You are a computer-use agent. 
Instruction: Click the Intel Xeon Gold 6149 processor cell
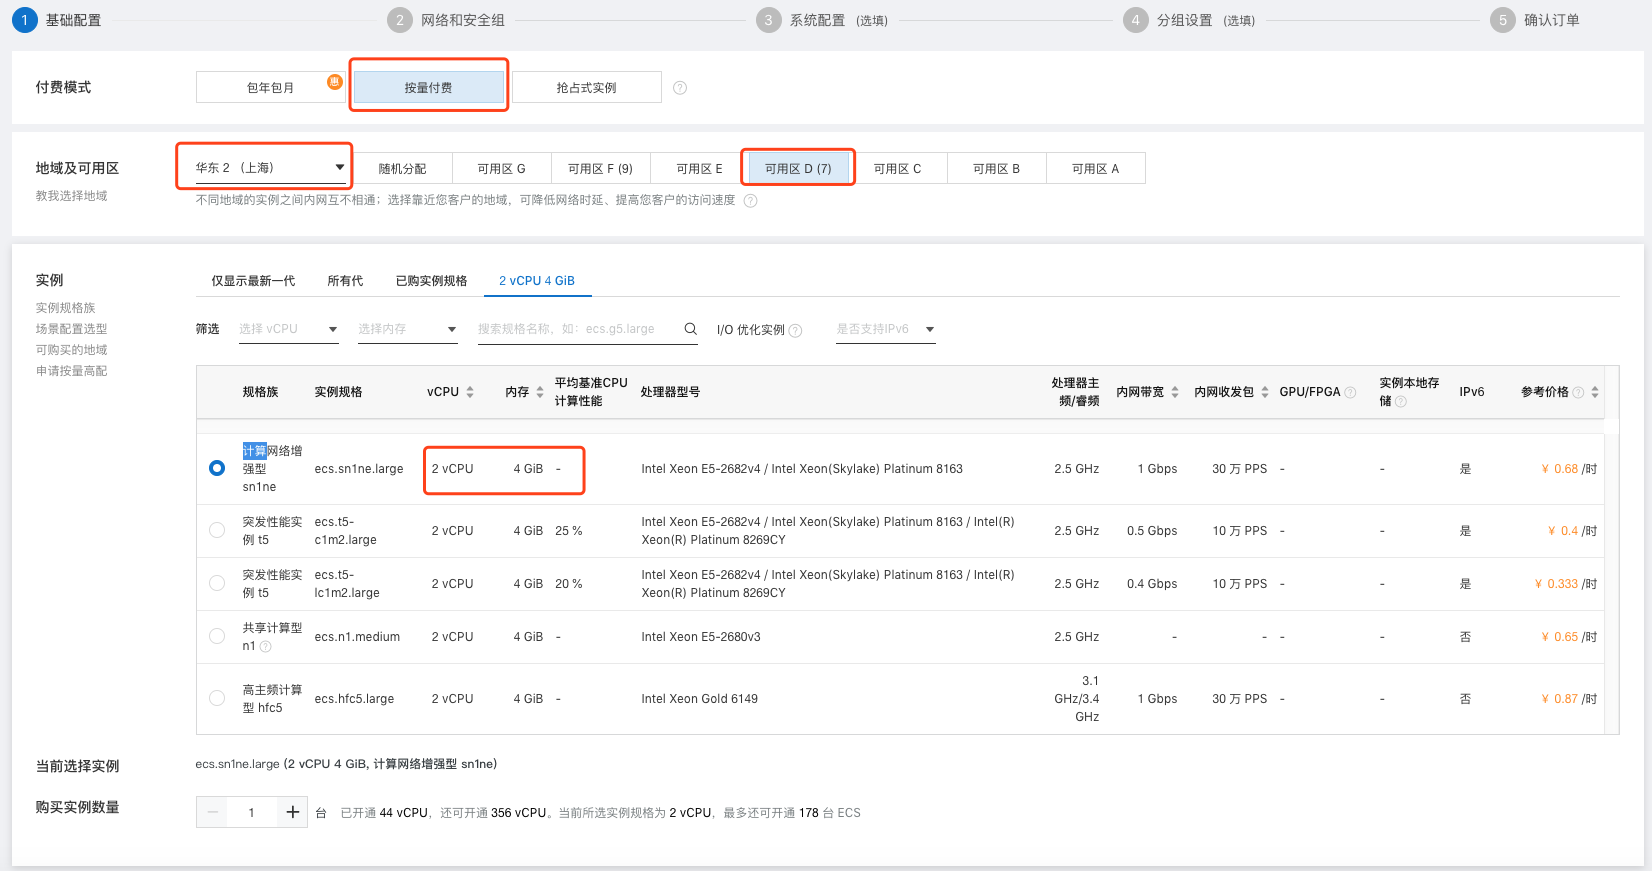tap(700, 699)
